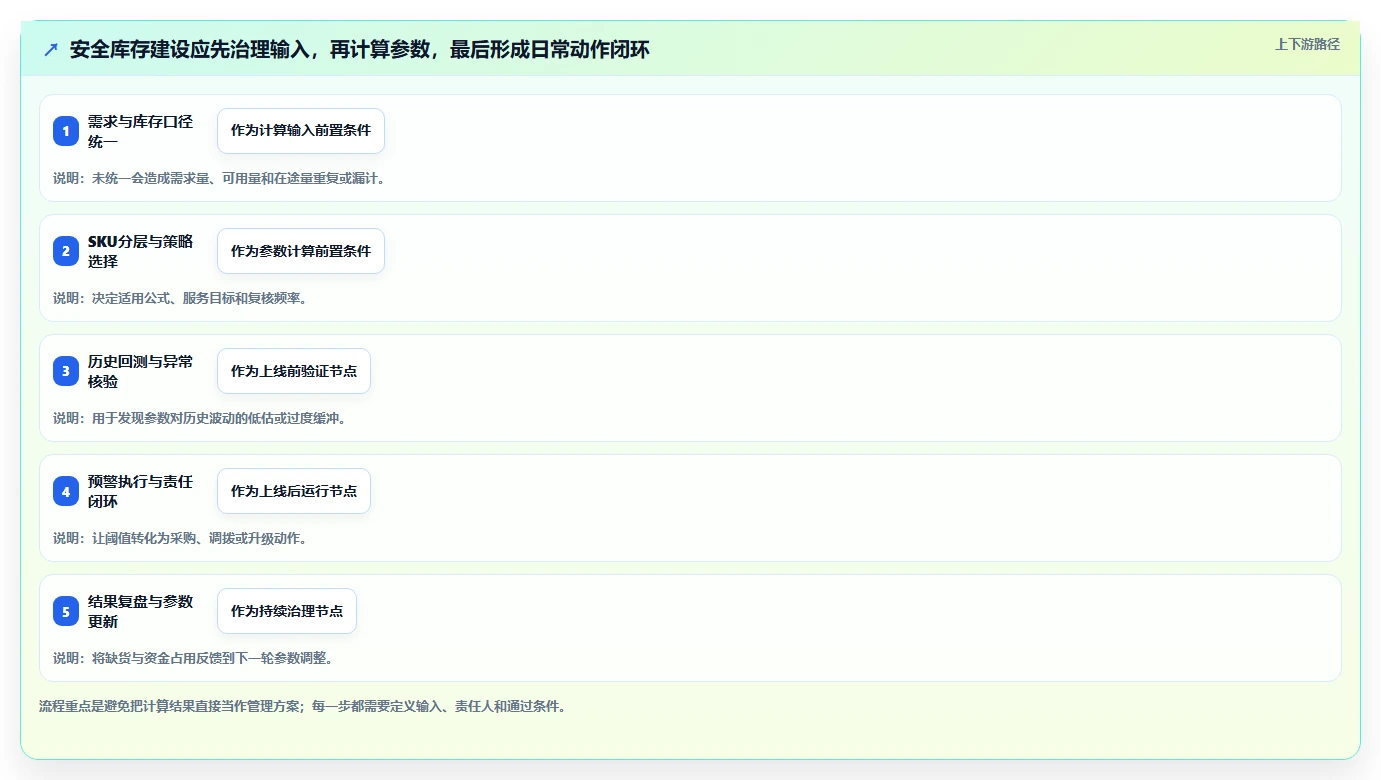Click the arrow icon beside the header title
Image resolution: width=1381 pixels, height=780 pixels.
pyautogui.click(x=51, y=49)
